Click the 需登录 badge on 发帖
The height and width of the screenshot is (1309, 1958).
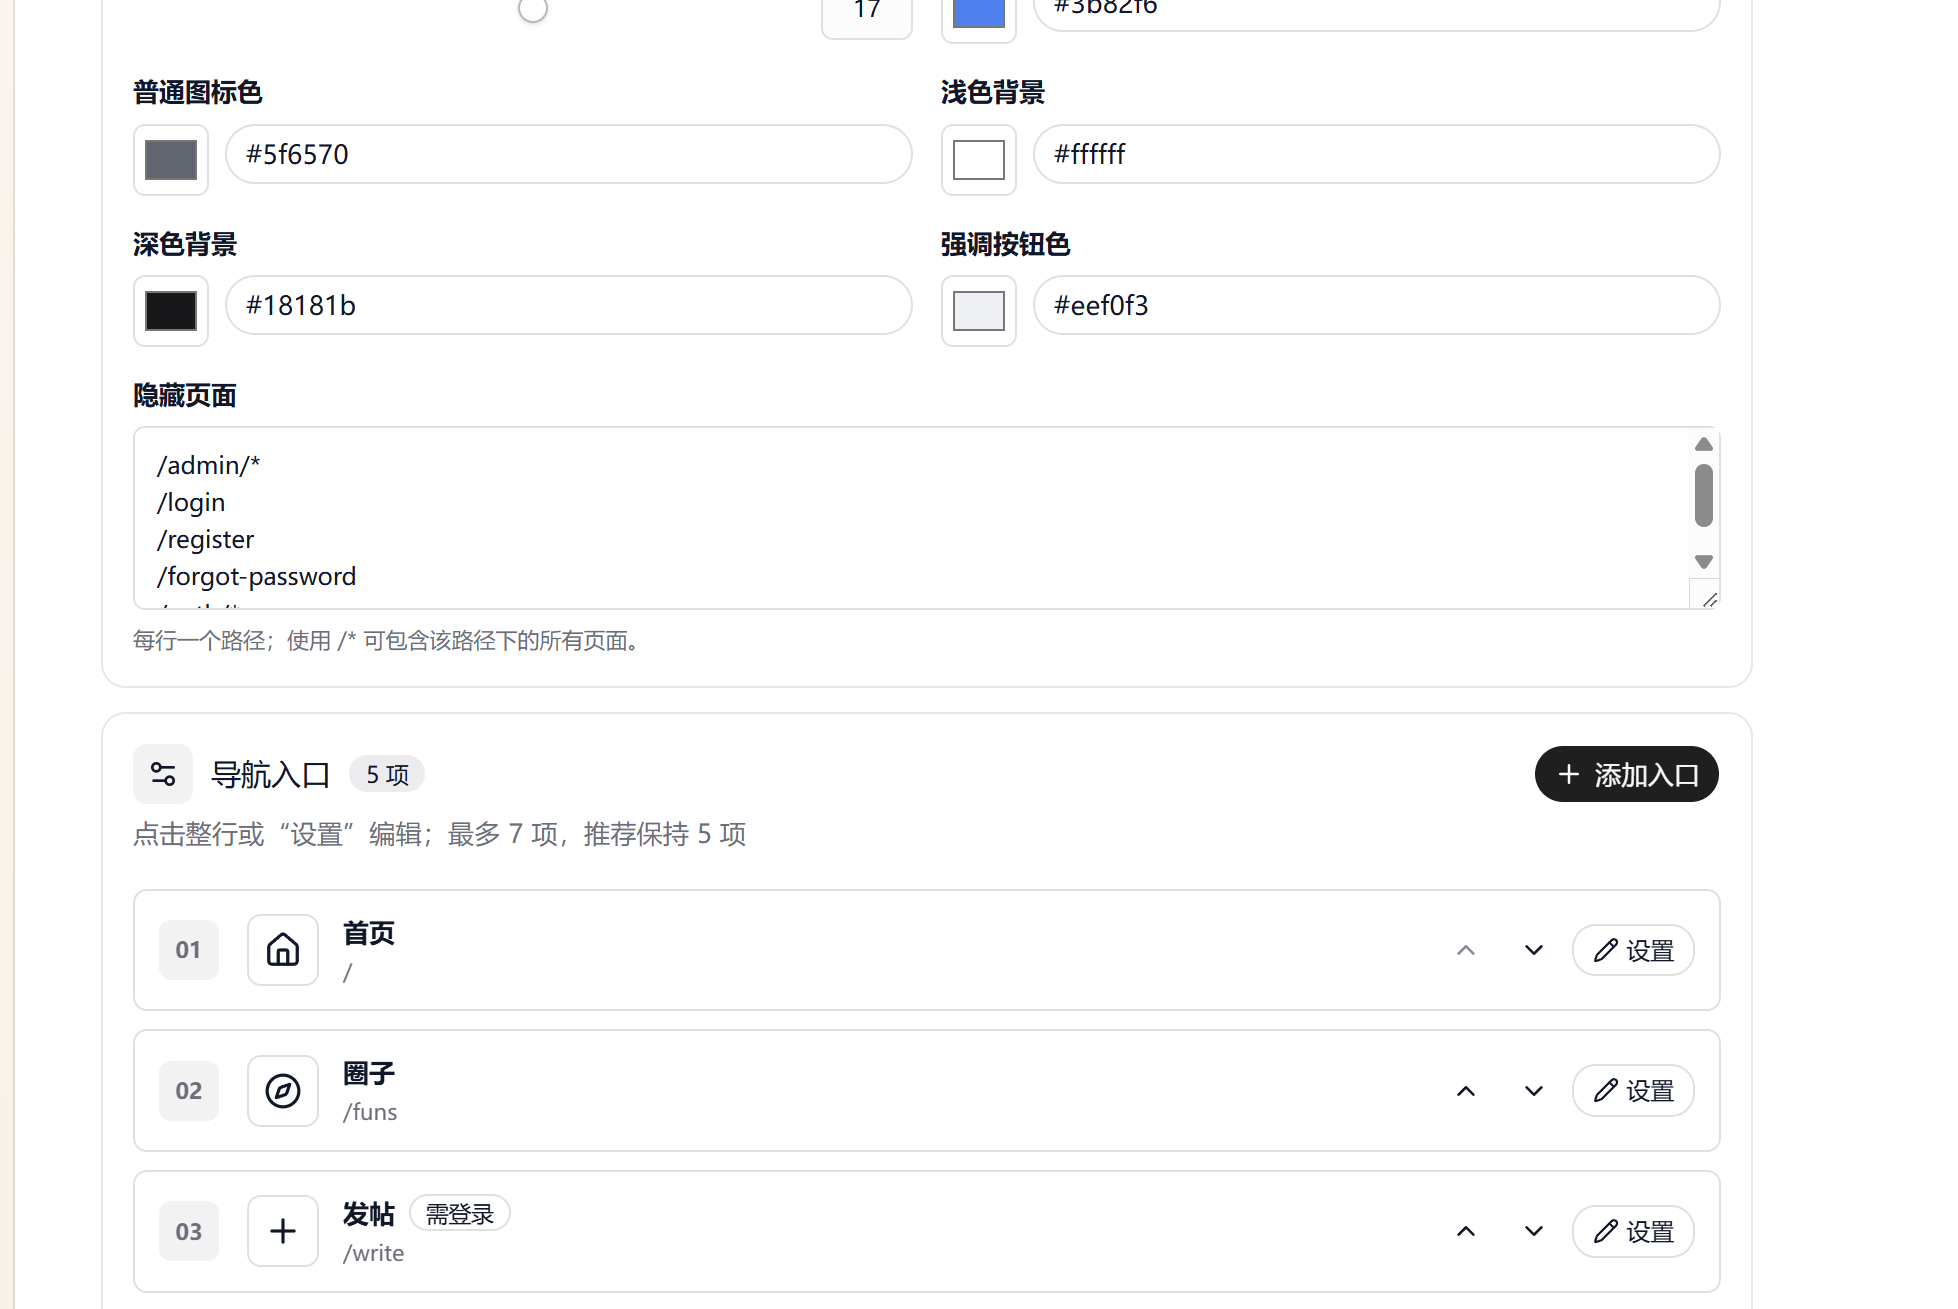point(460,1214)
